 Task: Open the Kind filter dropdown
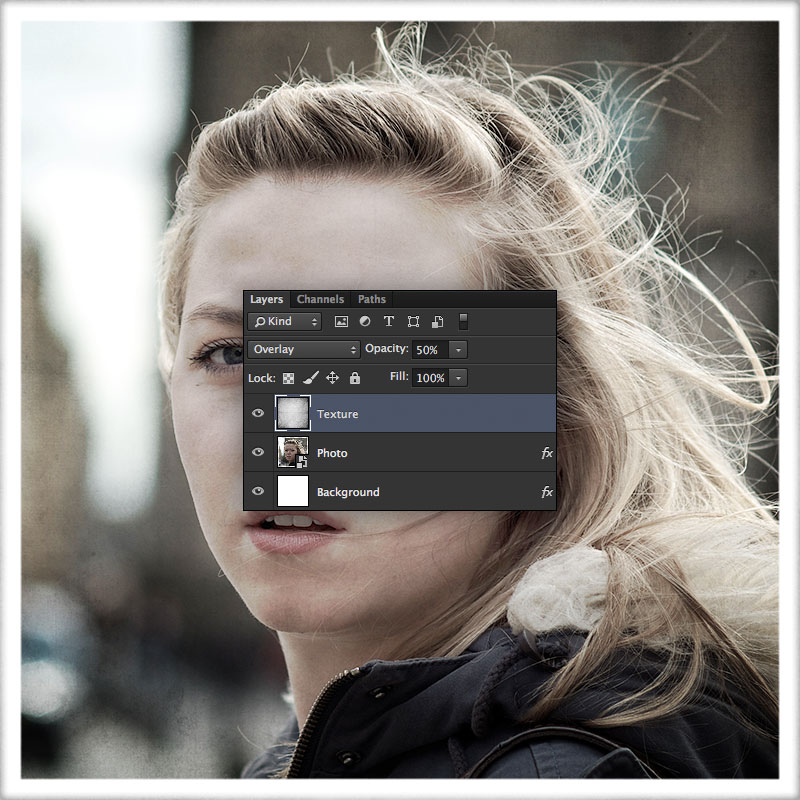[285, 322]
